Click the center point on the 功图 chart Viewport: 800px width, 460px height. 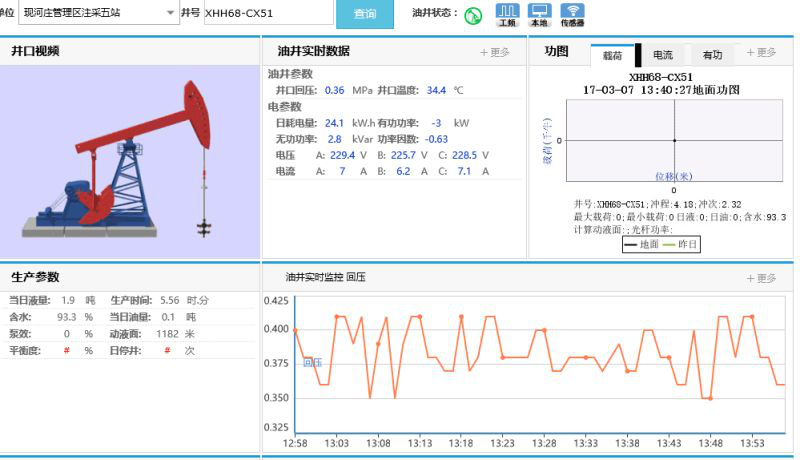tap(674, 140)
